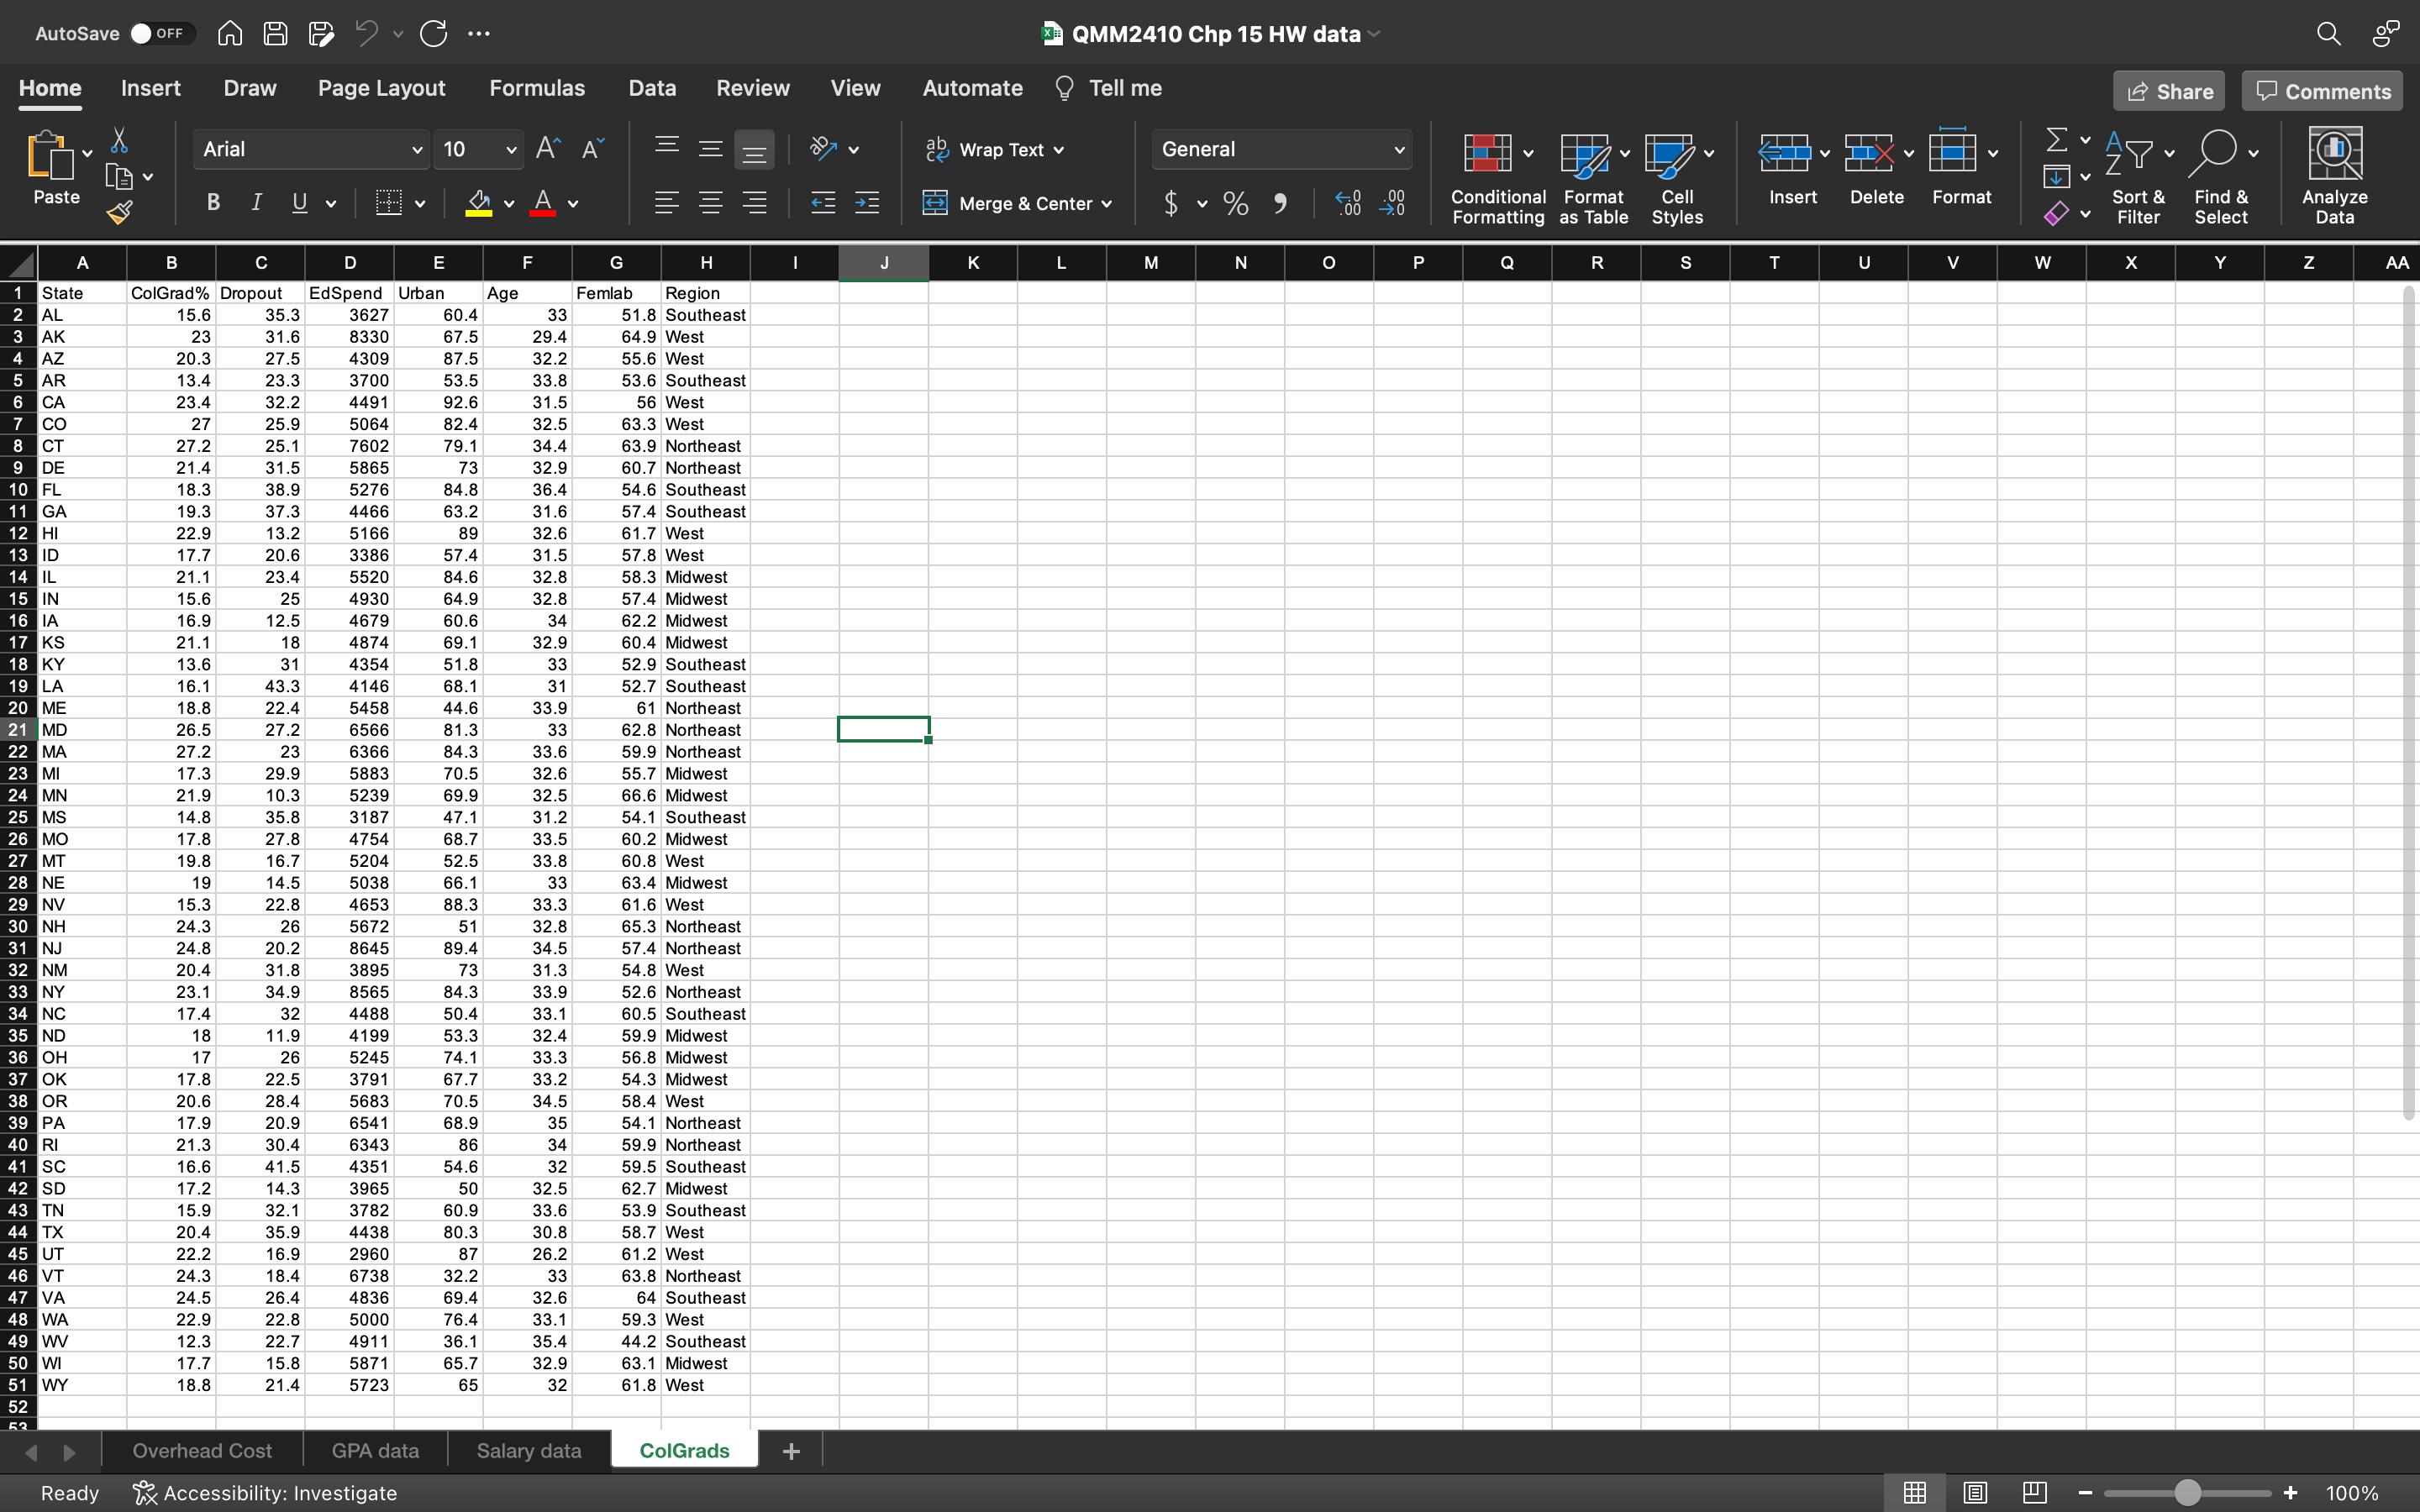
Task: Adjust the zoom slider in status bar
Action: click(x=2187, y=1493)
